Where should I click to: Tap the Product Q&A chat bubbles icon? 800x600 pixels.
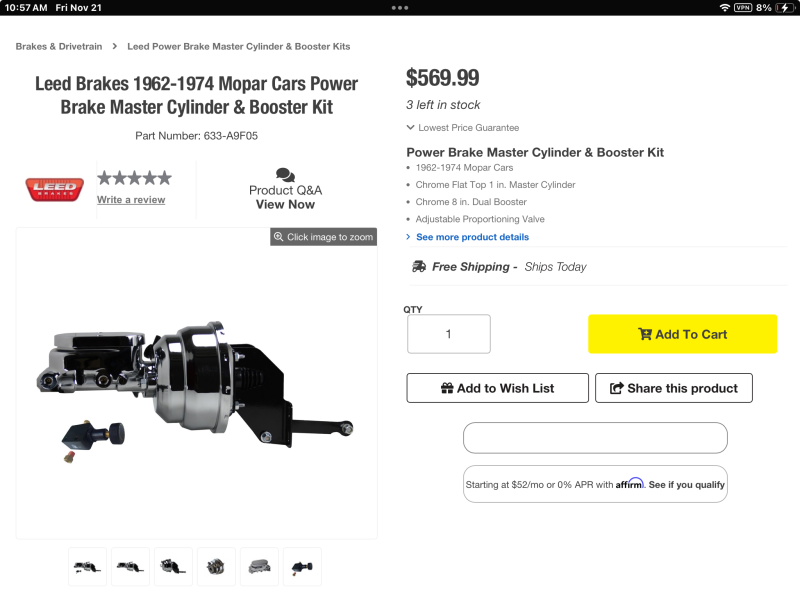(x=285, y=175)
